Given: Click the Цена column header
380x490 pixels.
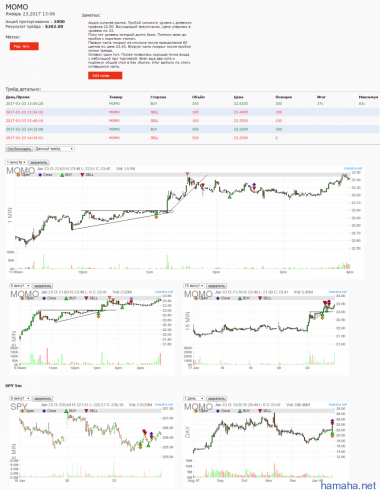Looking at the screenshot, I should (x=238, y=97).
